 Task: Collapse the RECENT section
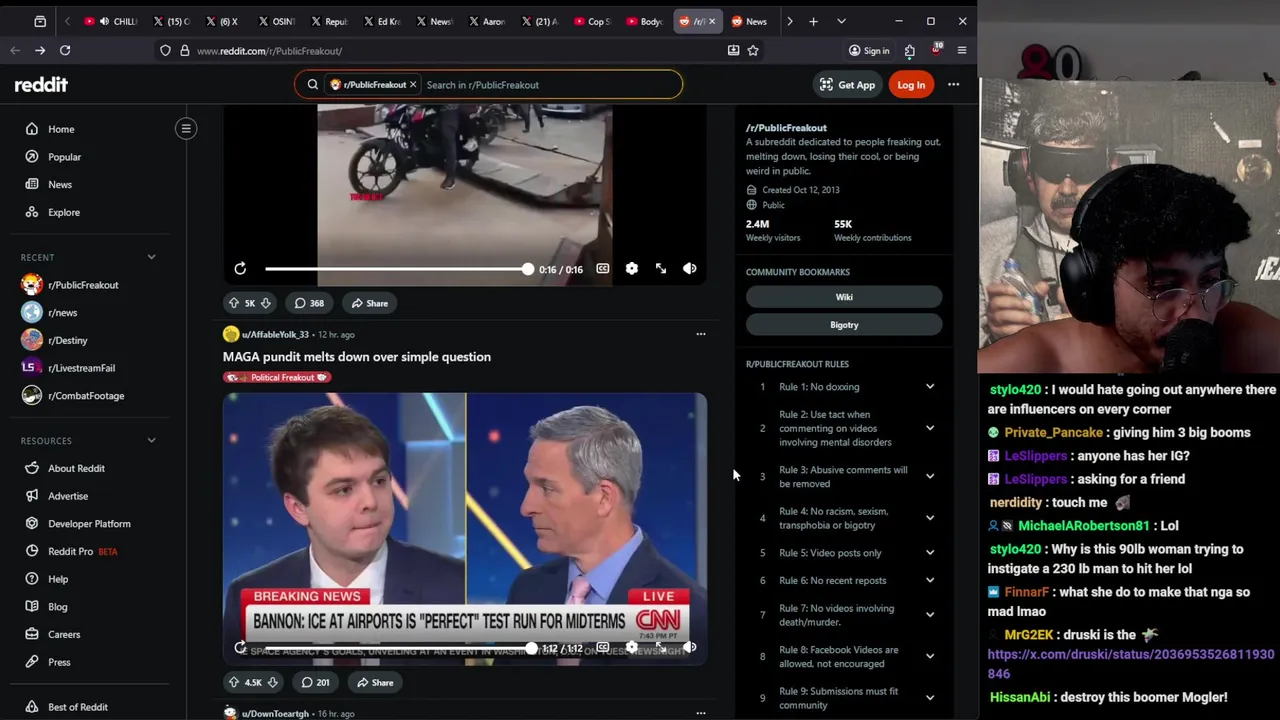point(152,257)
